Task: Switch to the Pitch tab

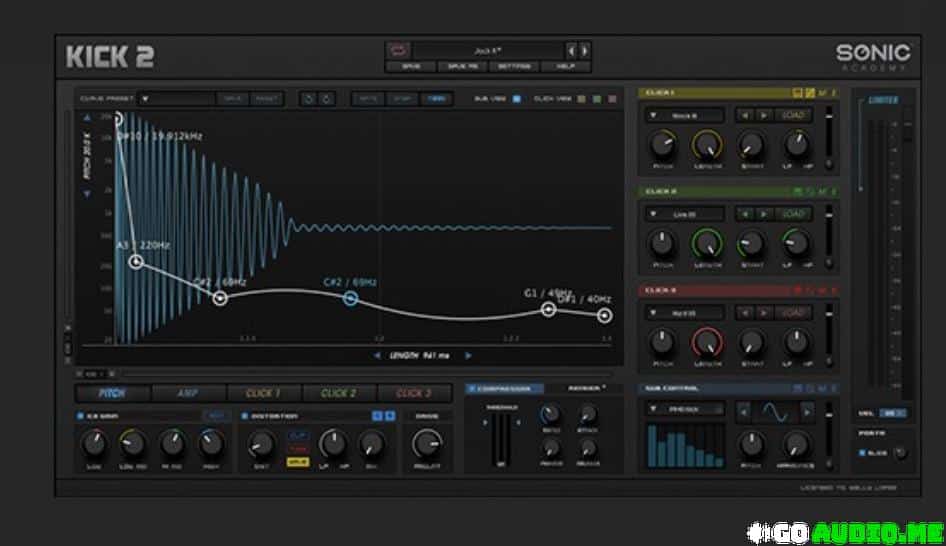Action: [112, 393]
